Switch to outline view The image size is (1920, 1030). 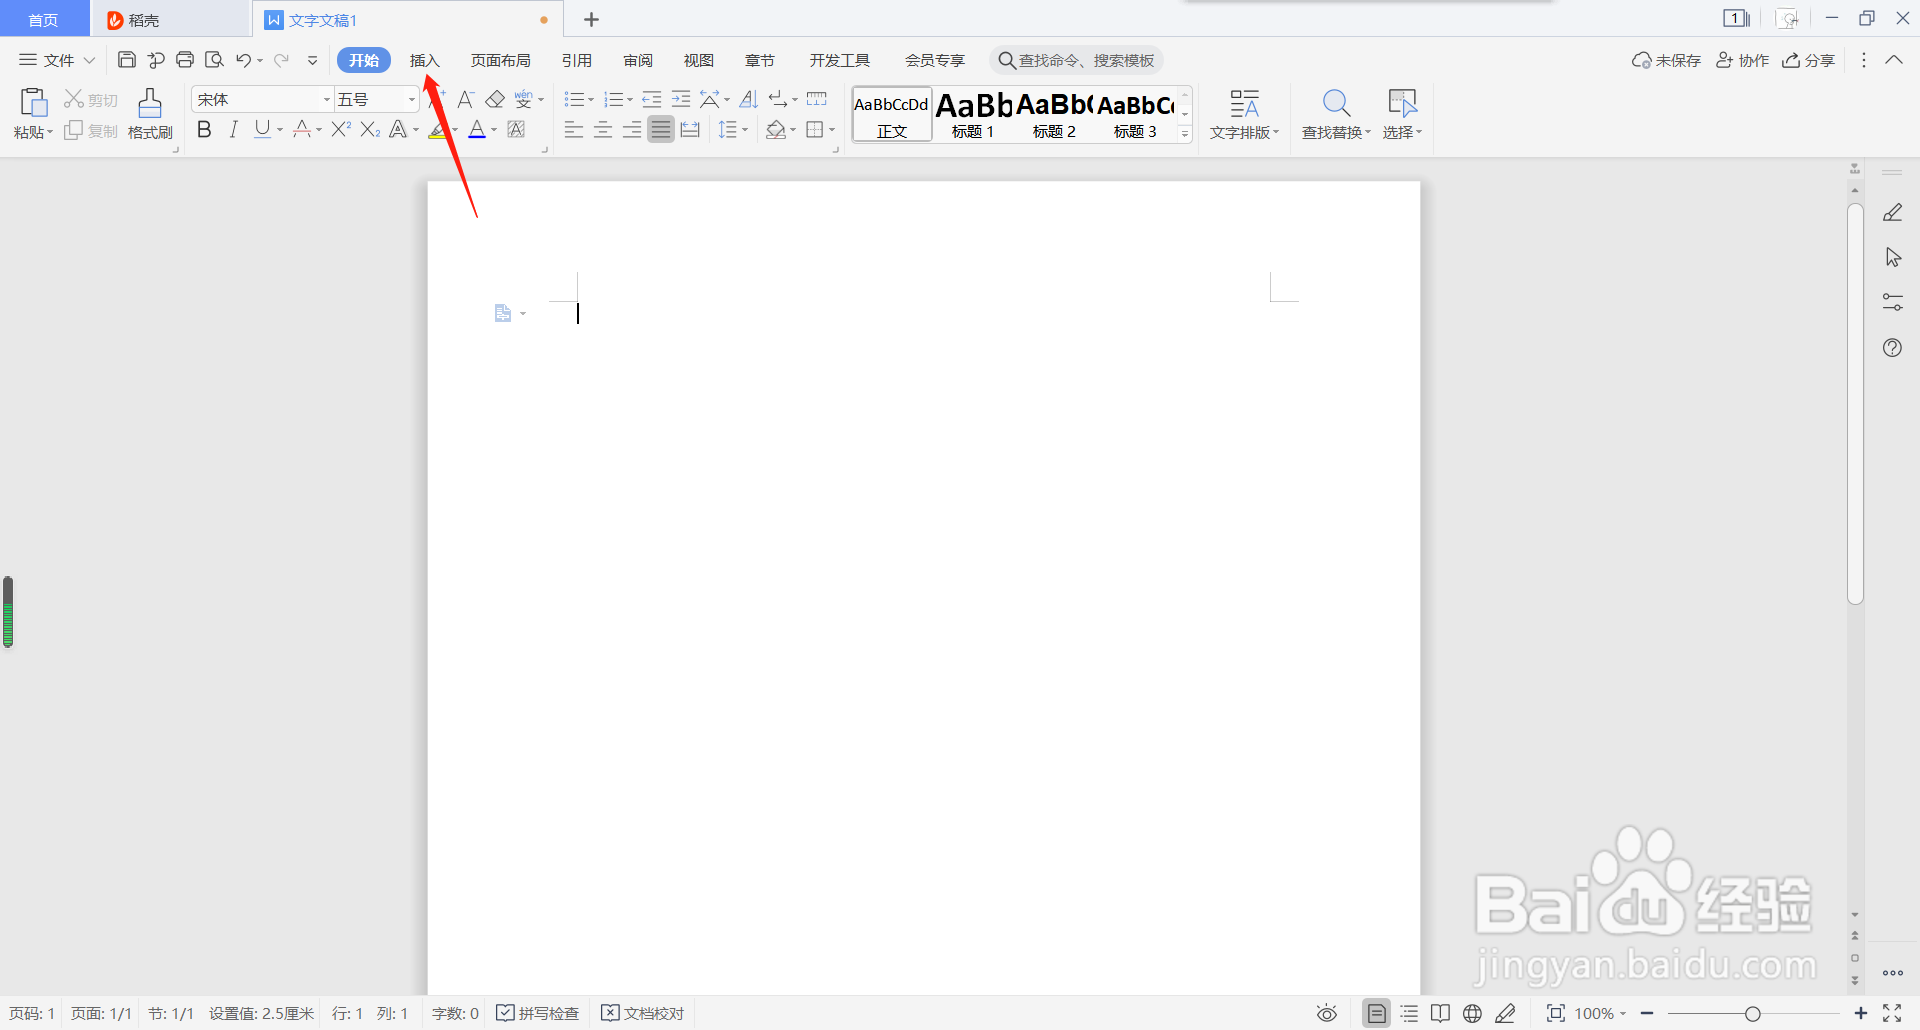click(1409, 1014)
